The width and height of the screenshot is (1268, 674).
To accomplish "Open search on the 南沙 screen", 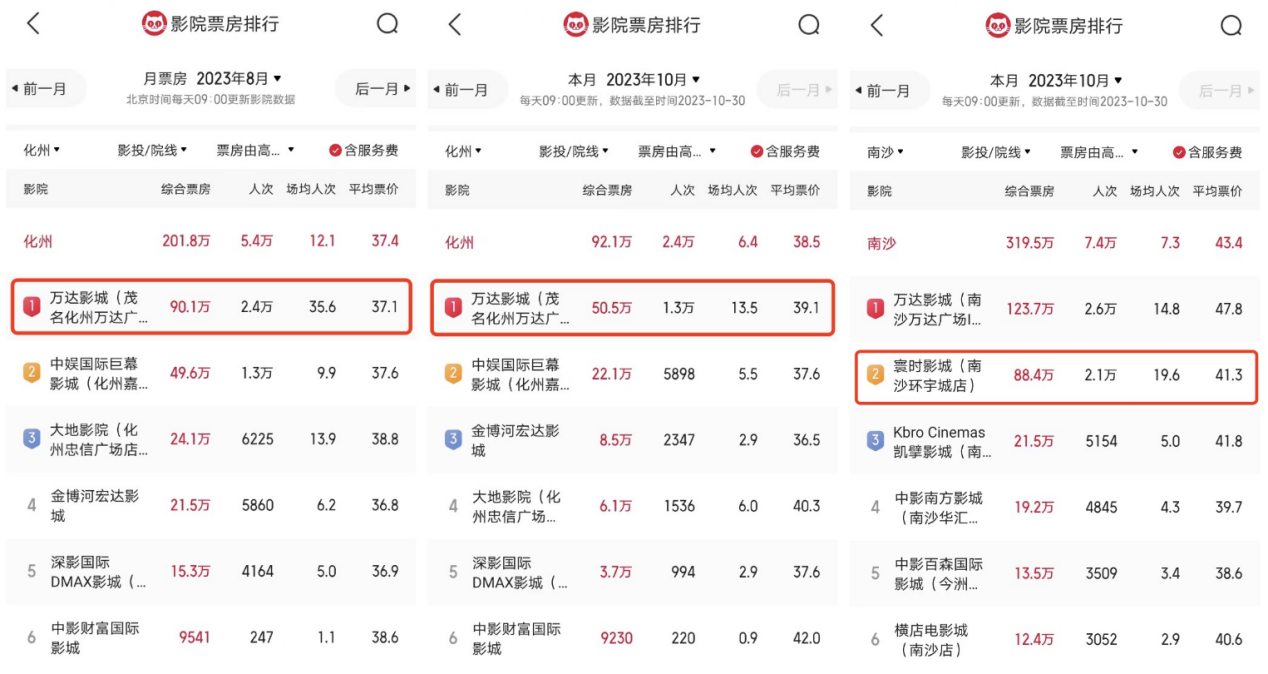I will 1231,25.
